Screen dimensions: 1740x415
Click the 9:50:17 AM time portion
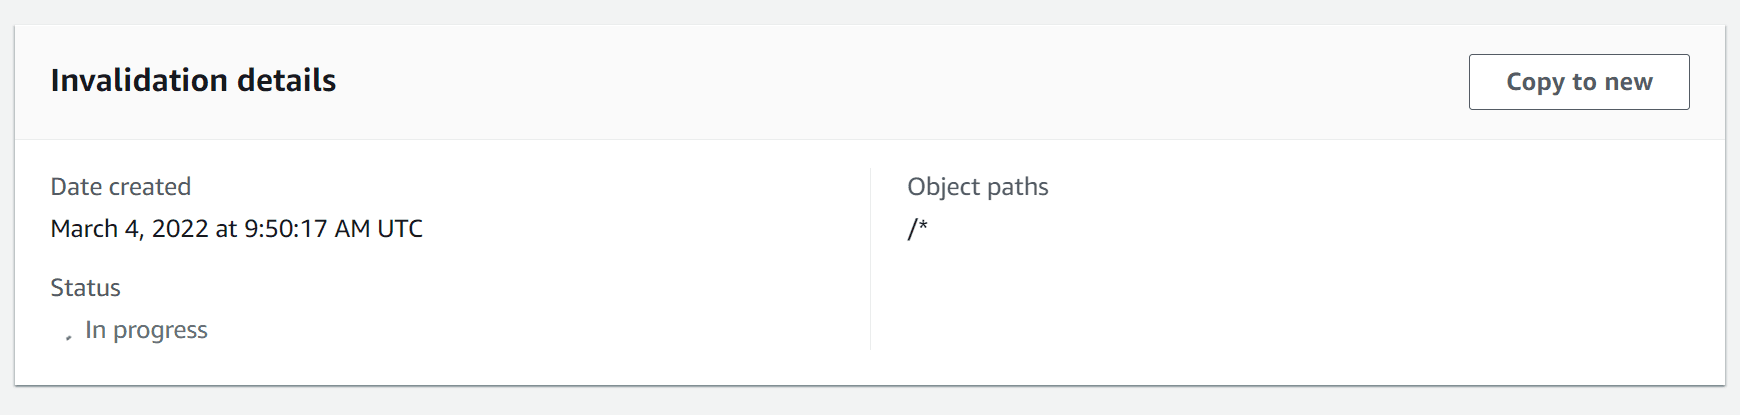[x=307, y=229]
